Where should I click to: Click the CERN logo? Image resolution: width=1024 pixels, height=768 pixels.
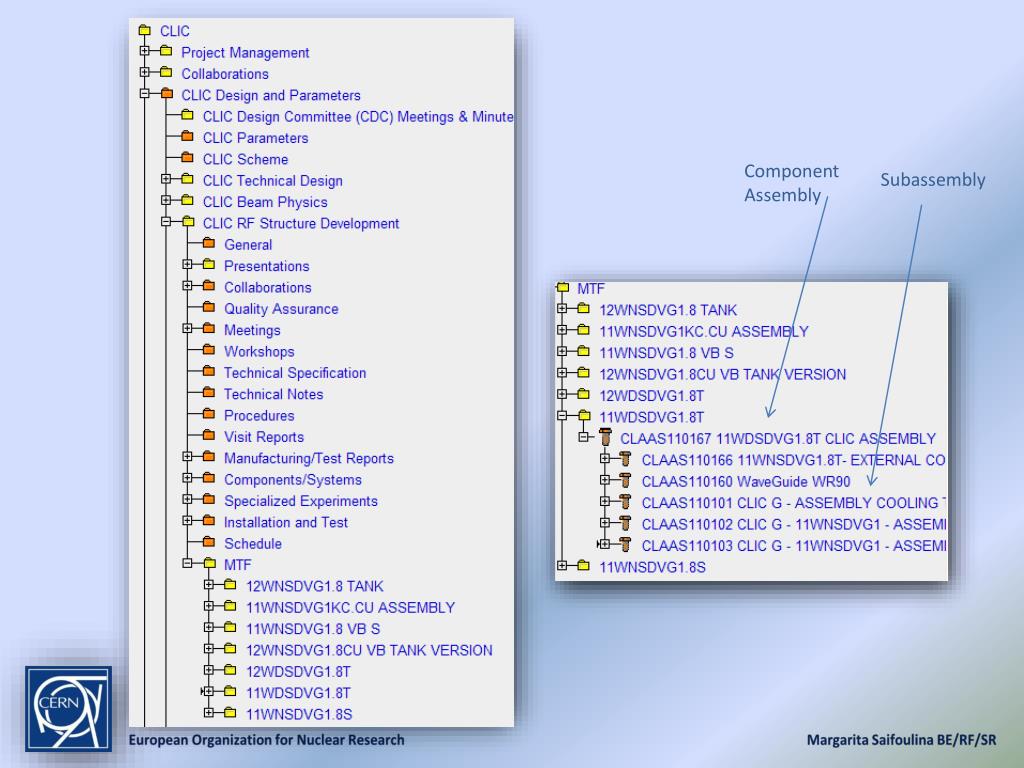[69, 709]
